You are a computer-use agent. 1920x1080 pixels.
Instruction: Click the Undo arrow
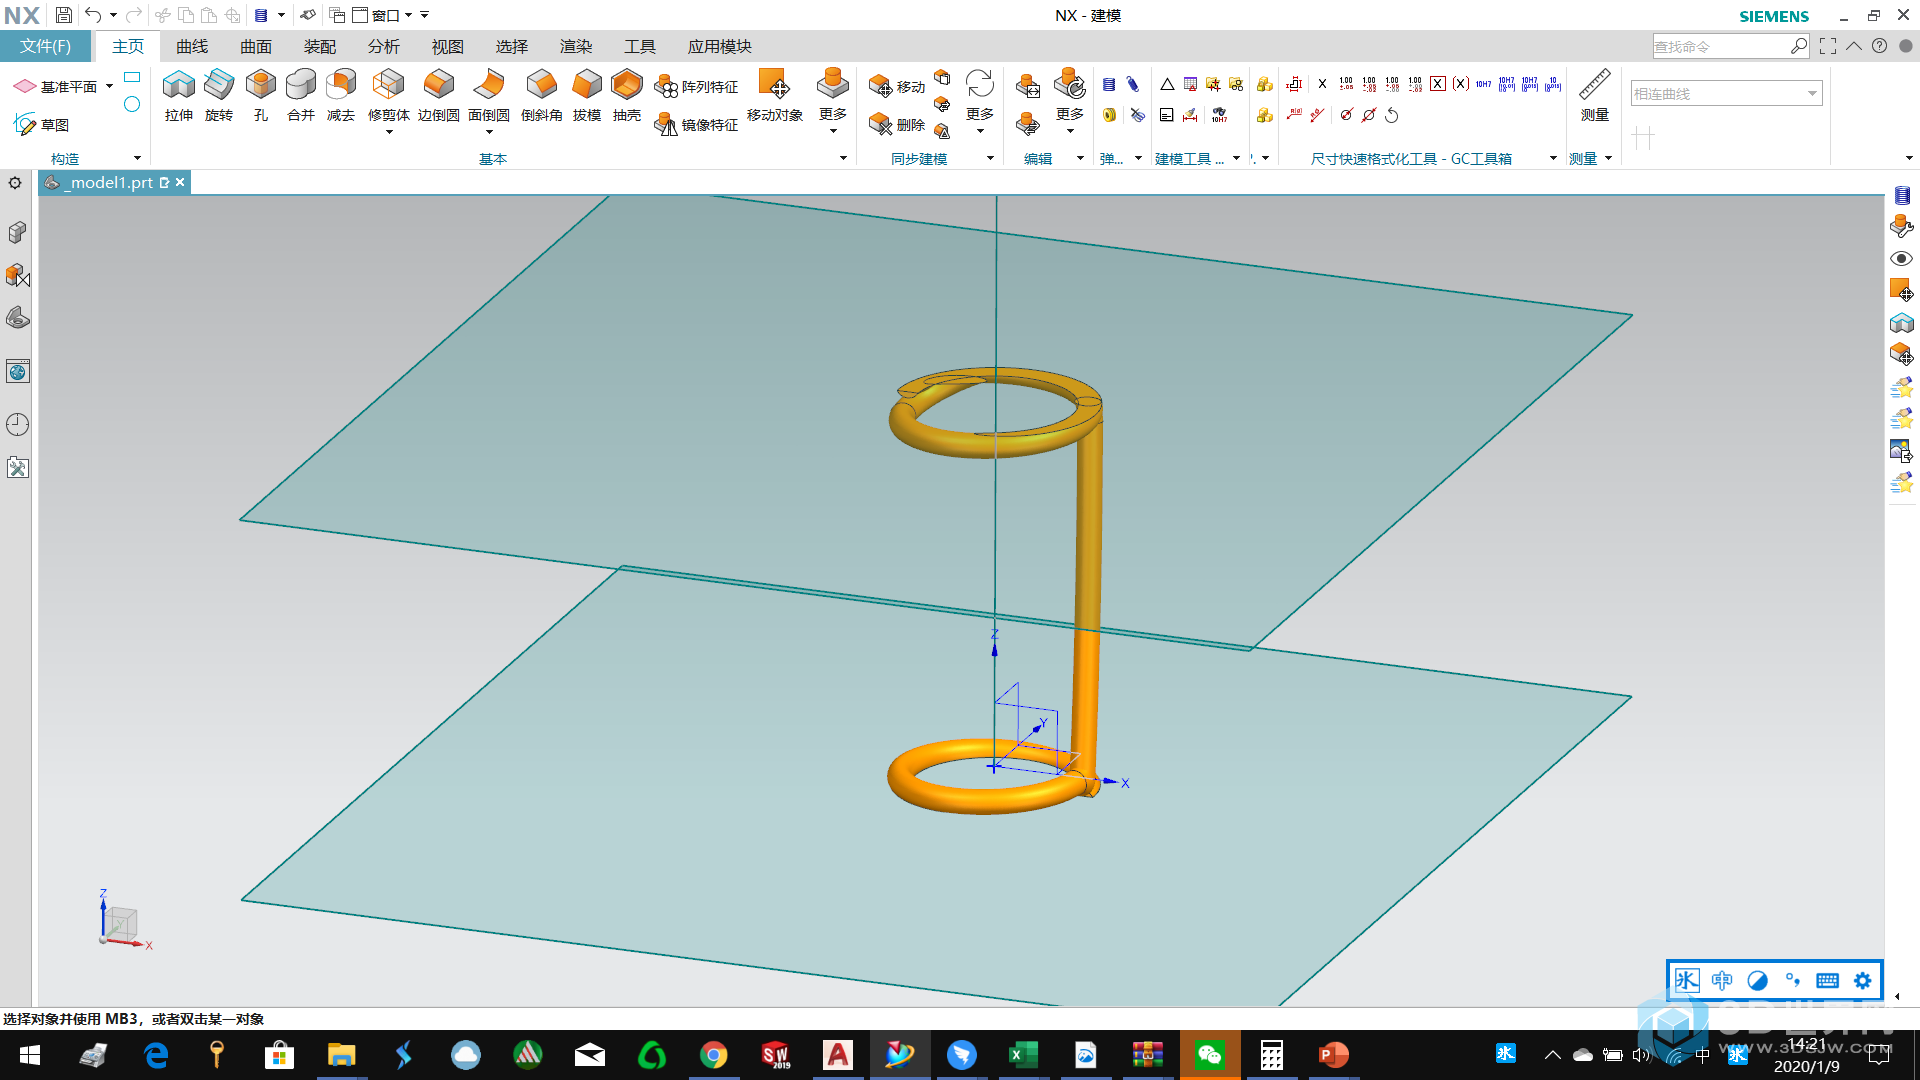click(93, 15)
